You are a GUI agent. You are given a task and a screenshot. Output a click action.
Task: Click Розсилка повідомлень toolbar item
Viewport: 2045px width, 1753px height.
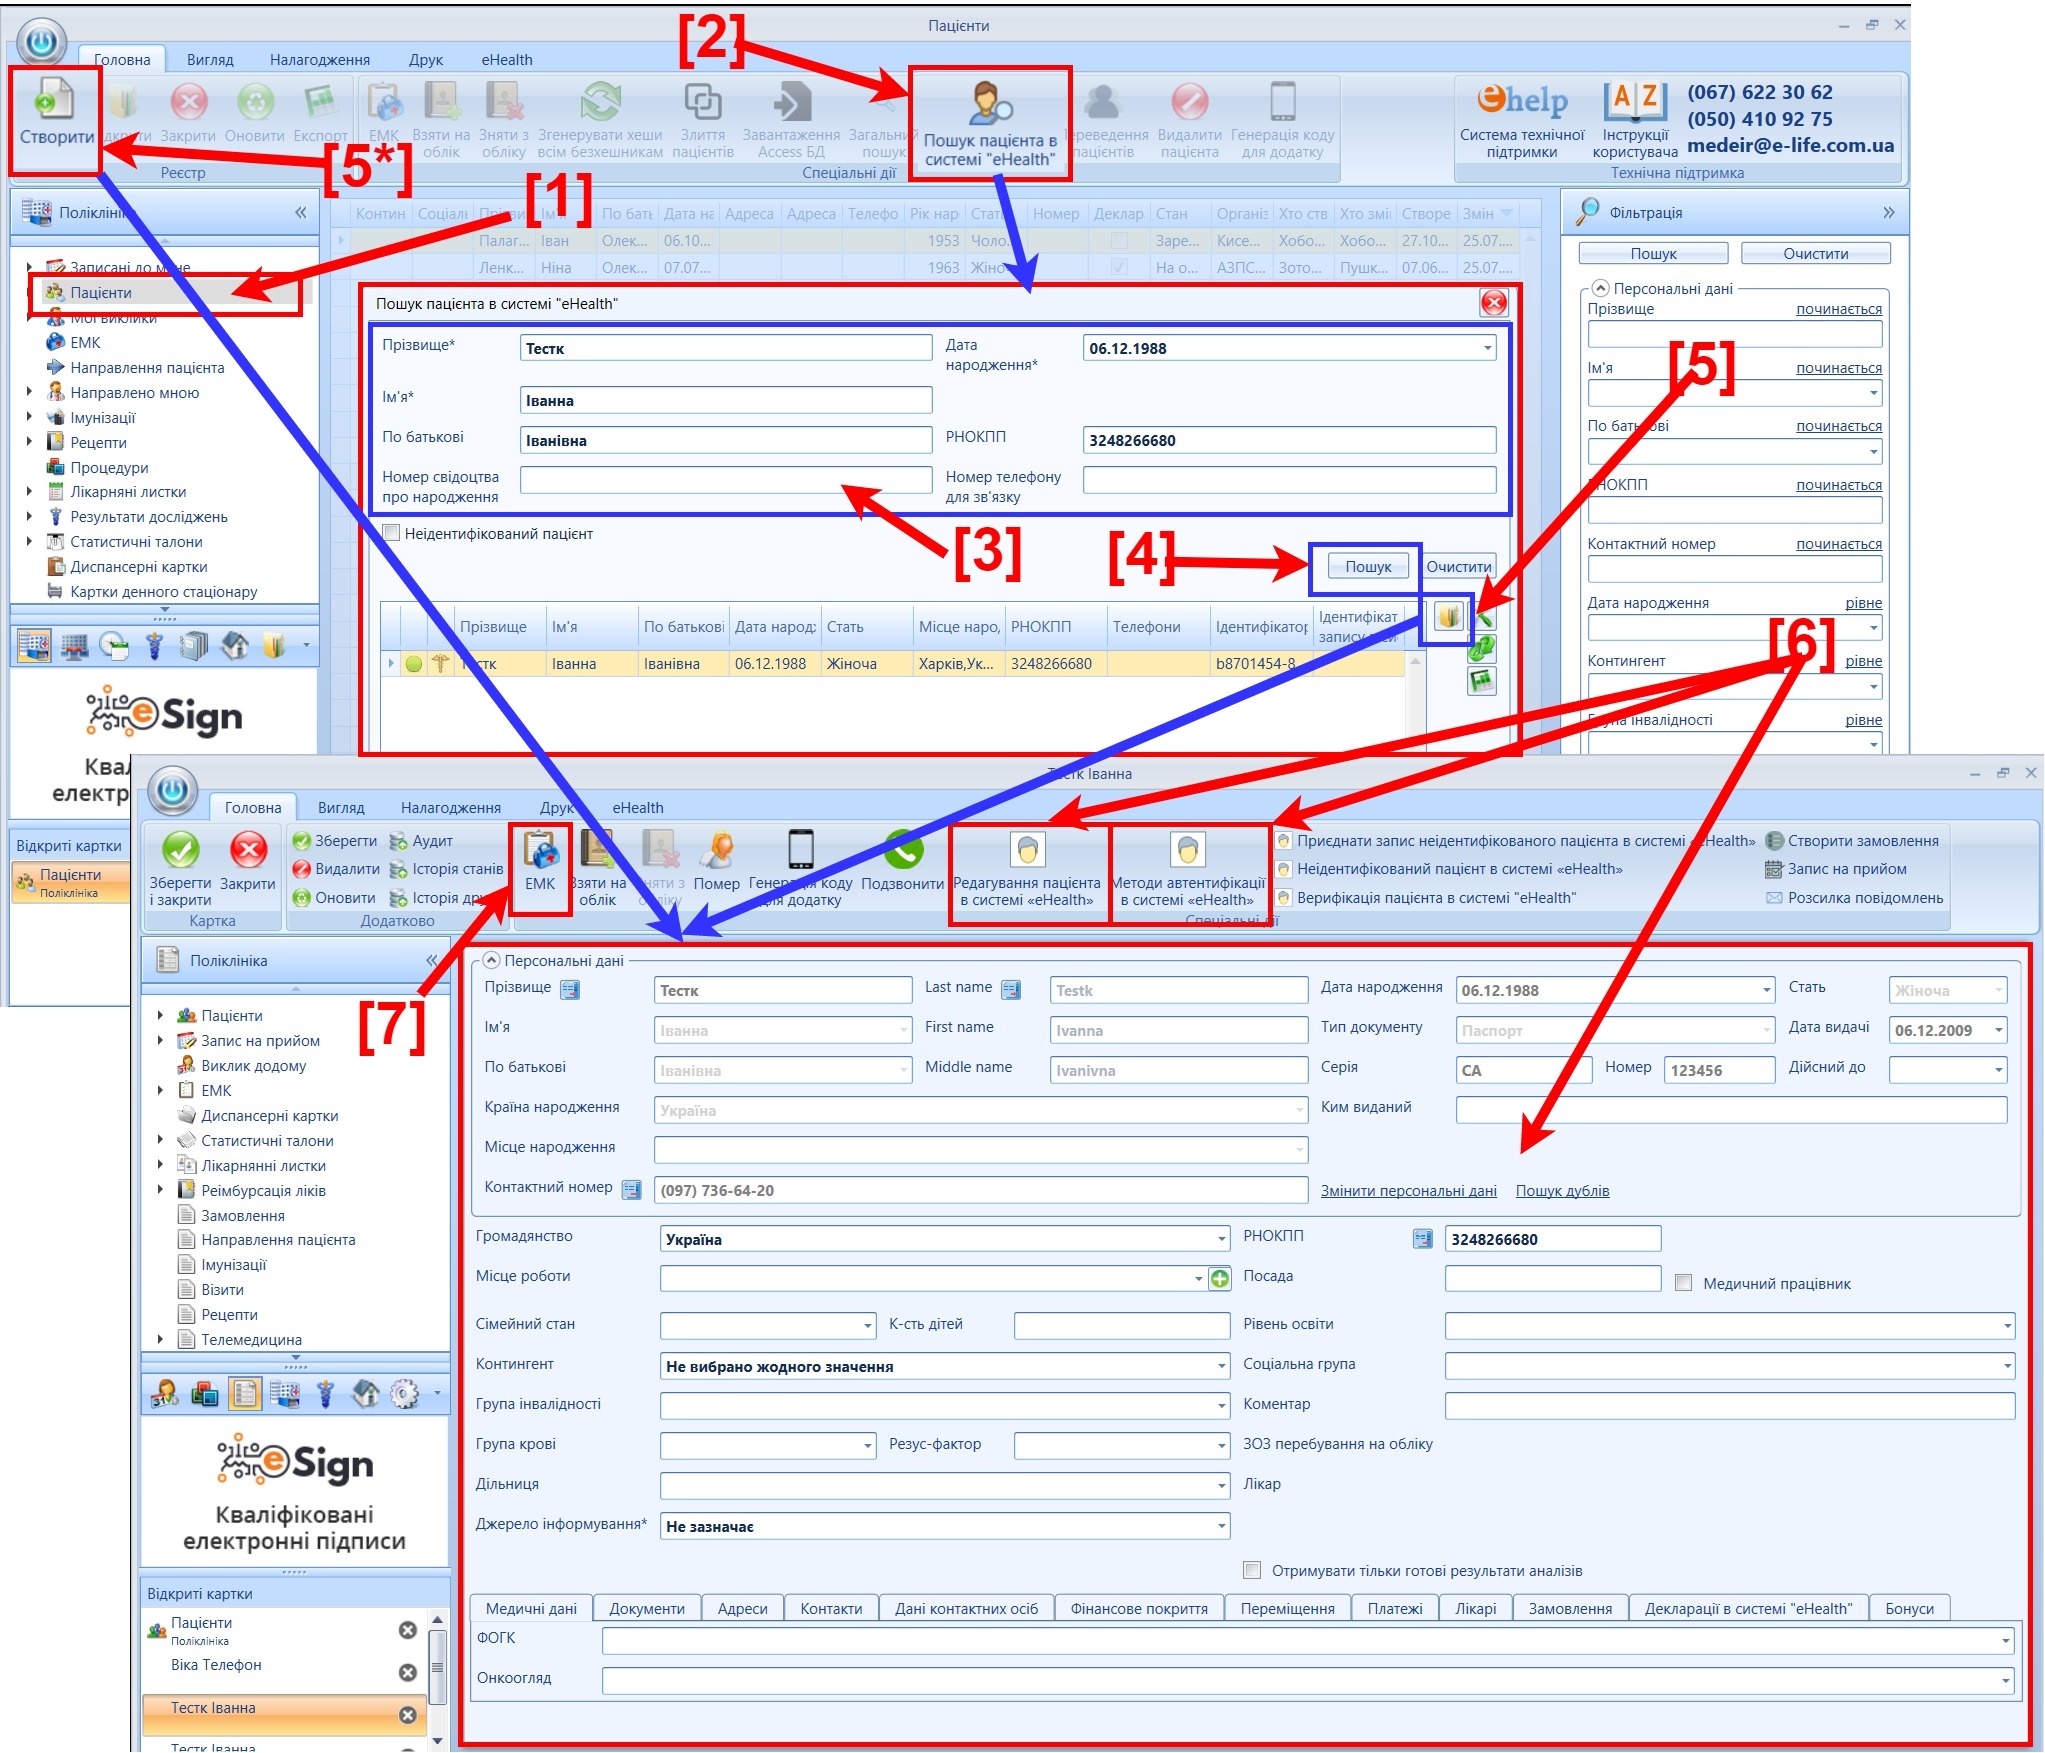pos(1854,898)
